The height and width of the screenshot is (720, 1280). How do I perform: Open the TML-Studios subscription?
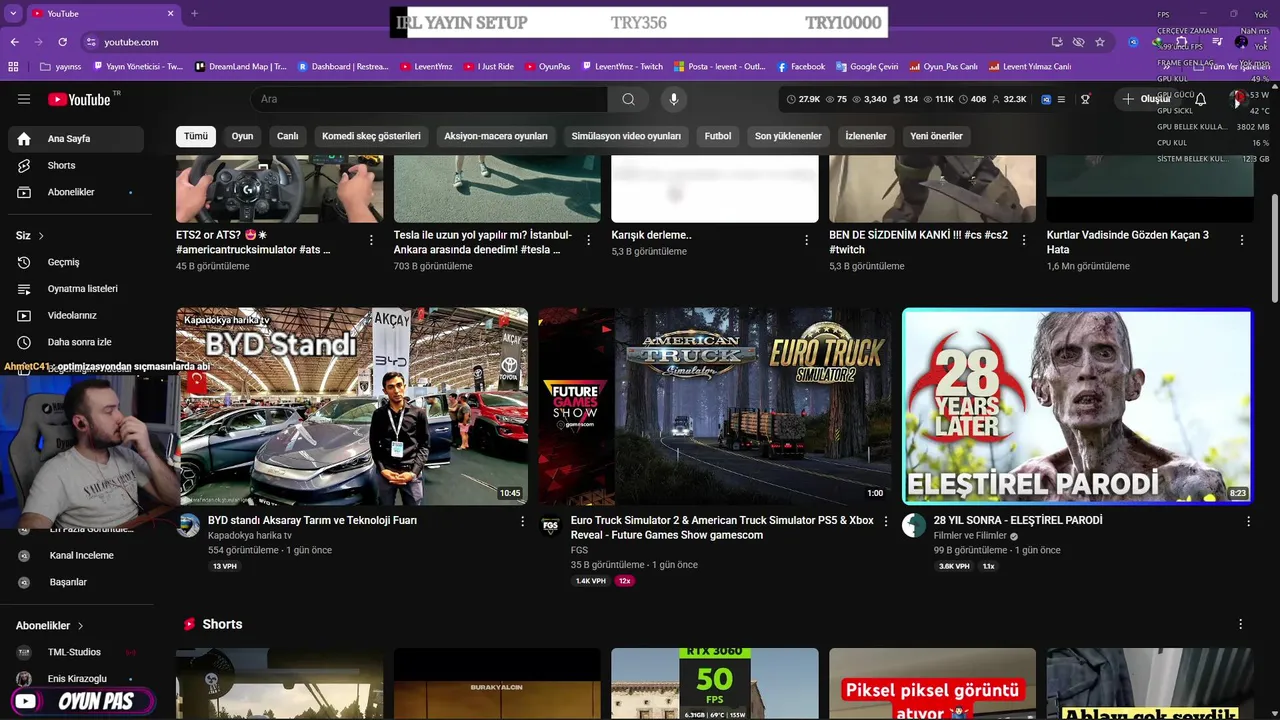76,652
